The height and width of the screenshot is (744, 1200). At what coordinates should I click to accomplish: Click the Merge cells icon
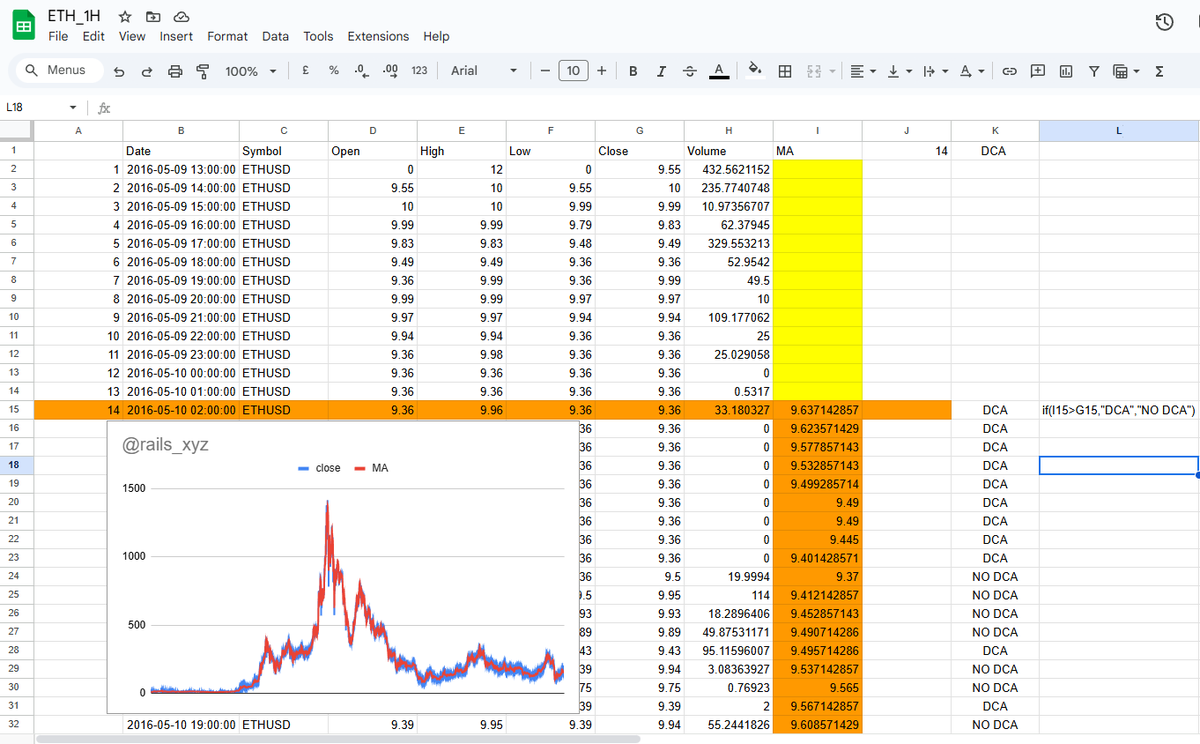click(813, 71)
